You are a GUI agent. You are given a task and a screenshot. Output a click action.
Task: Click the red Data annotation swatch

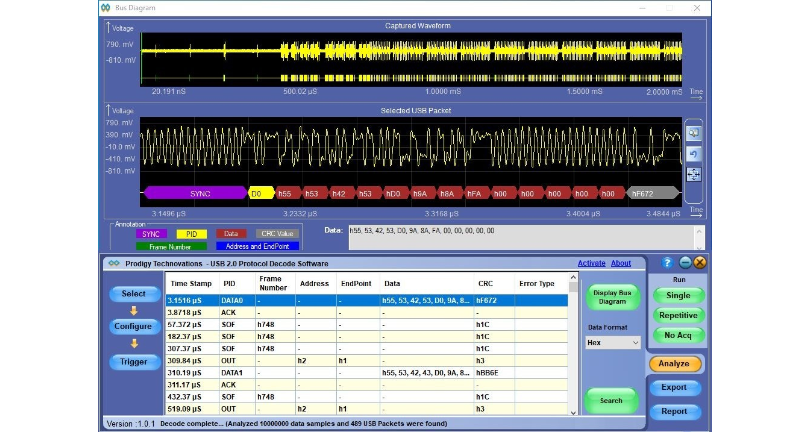231,234
